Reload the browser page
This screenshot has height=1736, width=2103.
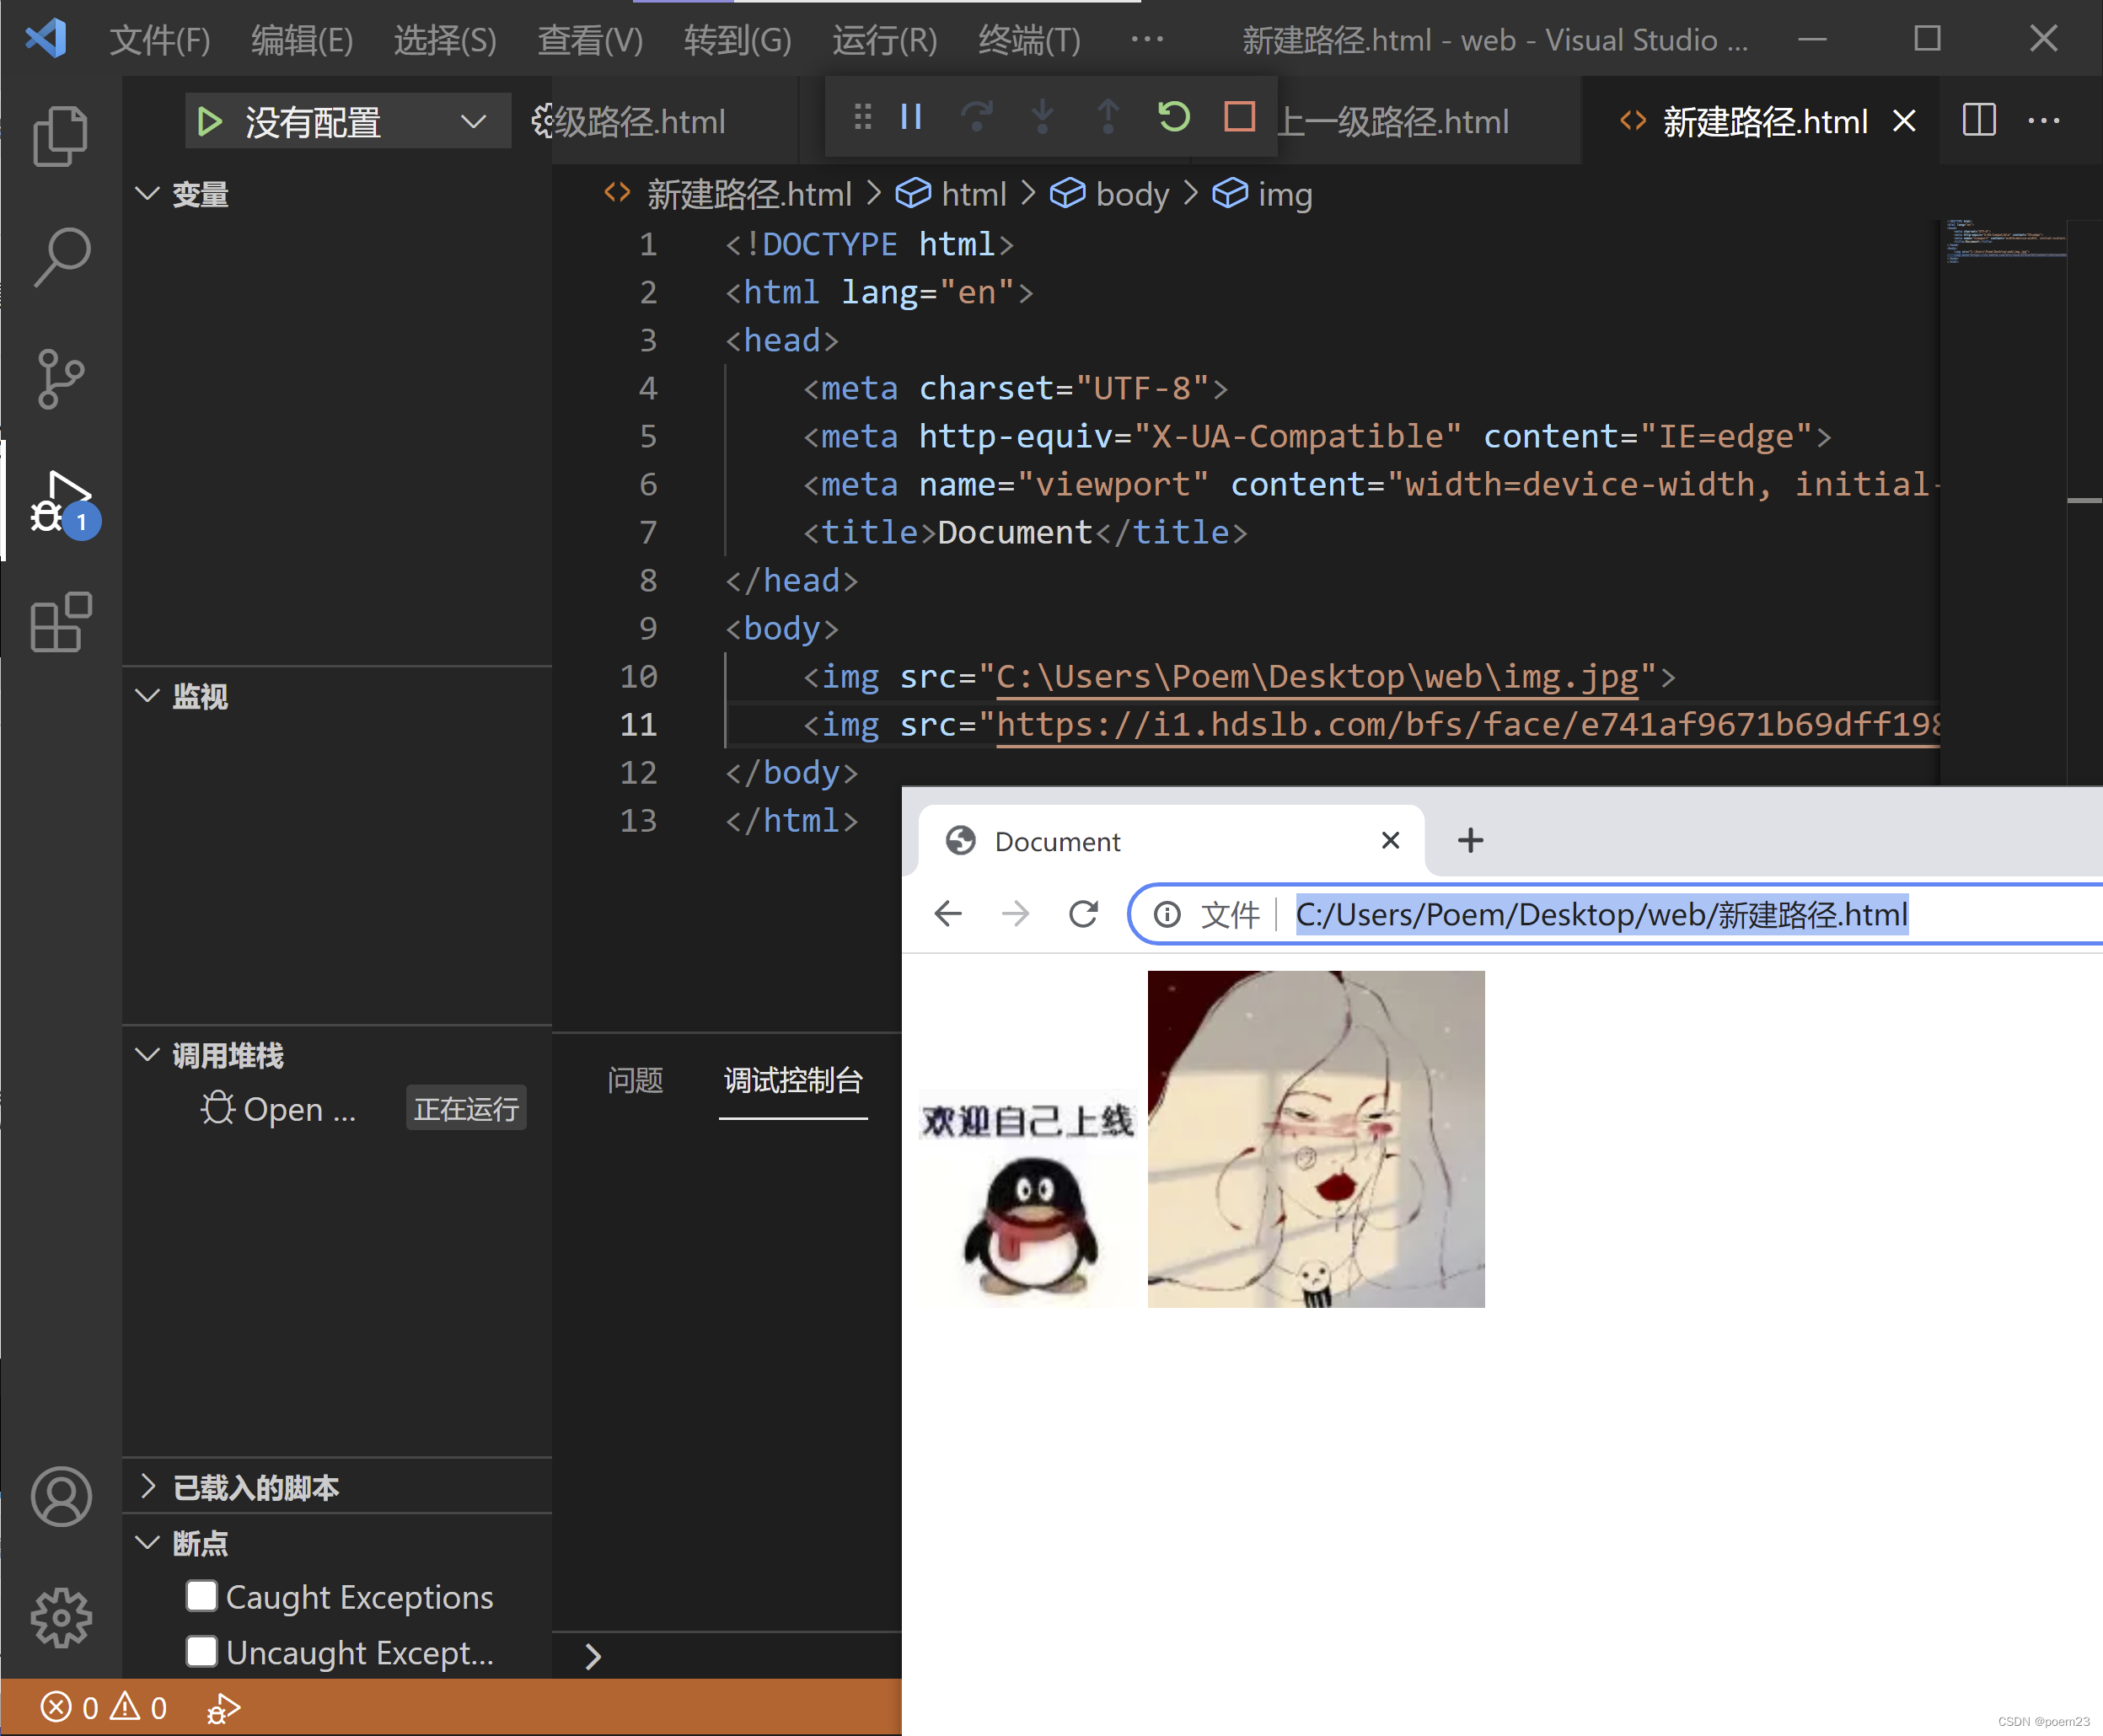click(x=1083, y=914)
